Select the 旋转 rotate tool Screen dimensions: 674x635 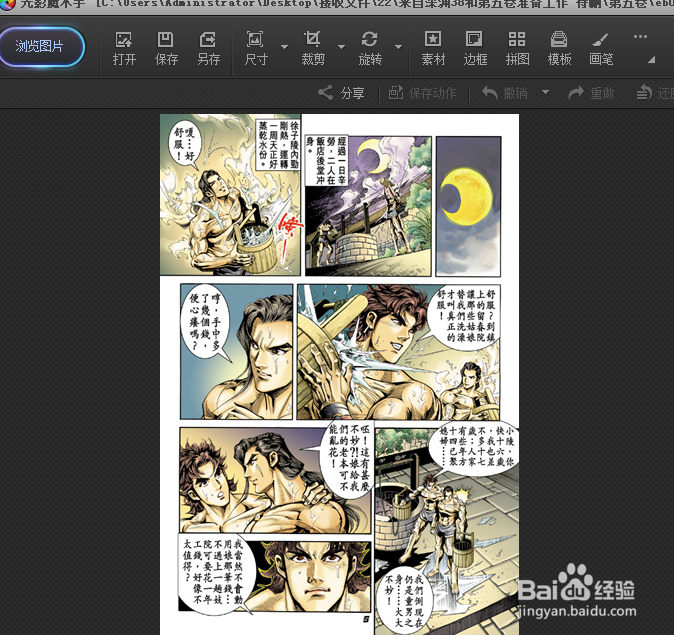coord(370,48)
